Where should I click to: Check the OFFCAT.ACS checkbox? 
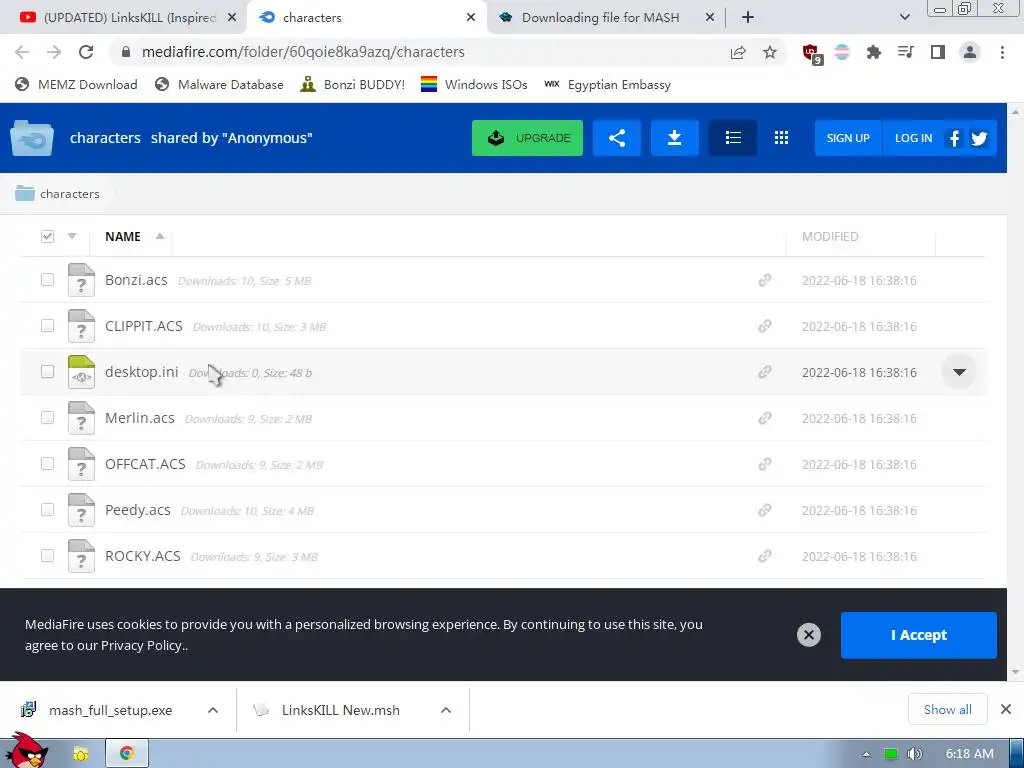tap(47, 464)
